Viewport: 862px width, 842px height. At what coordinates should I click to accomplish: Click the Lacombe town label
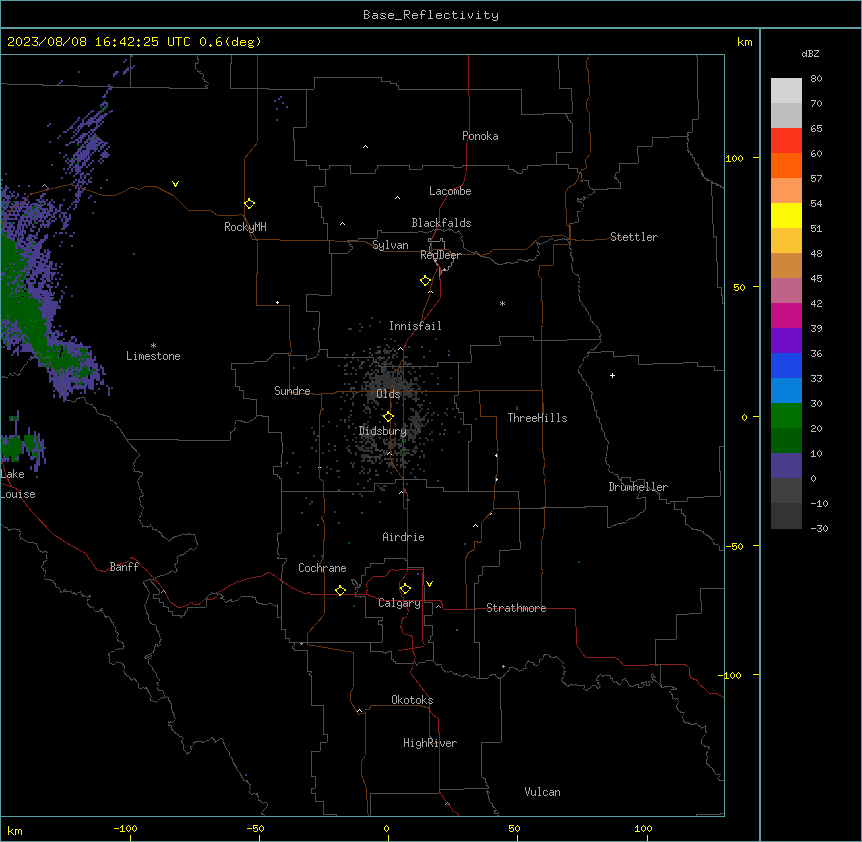450,191
